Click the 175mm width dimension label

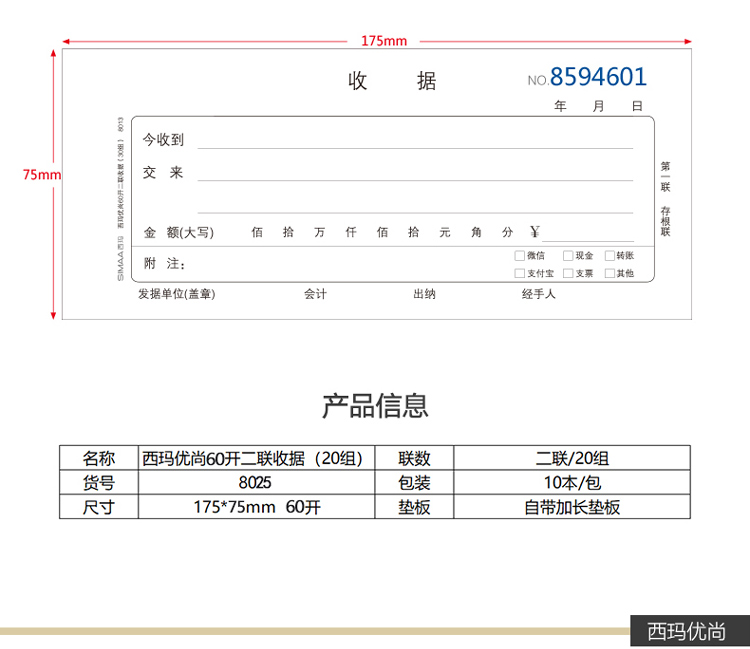[x=384, y=41]
